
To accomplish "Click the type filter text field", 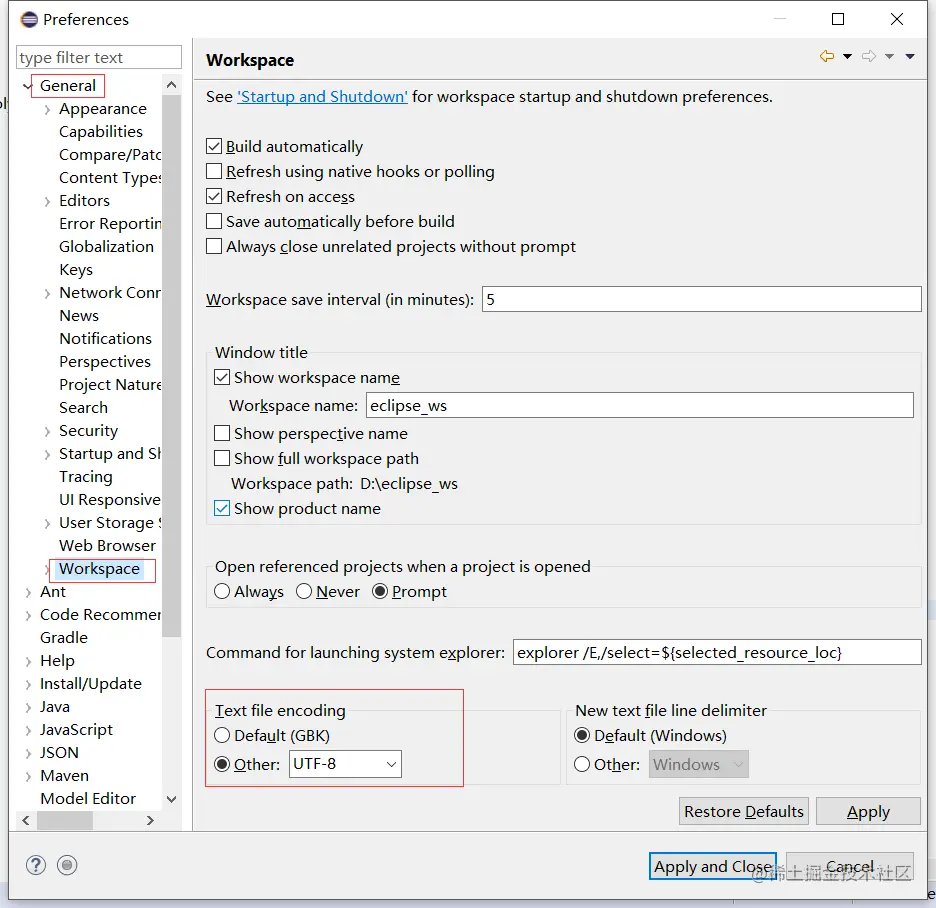I will (98, 57).
